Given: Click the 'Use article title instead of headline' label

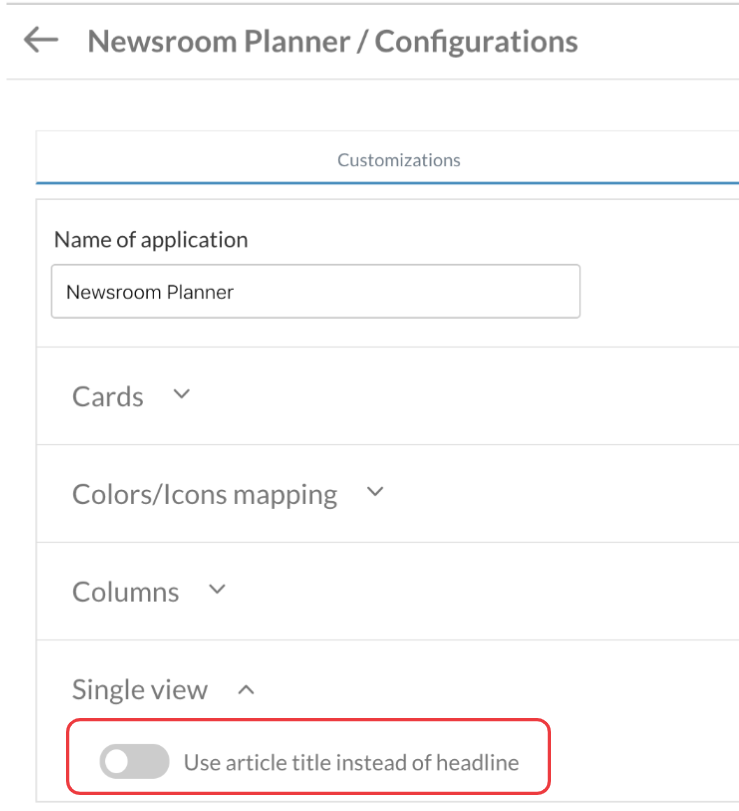Looking at the screenshot, I should [351, 763].
